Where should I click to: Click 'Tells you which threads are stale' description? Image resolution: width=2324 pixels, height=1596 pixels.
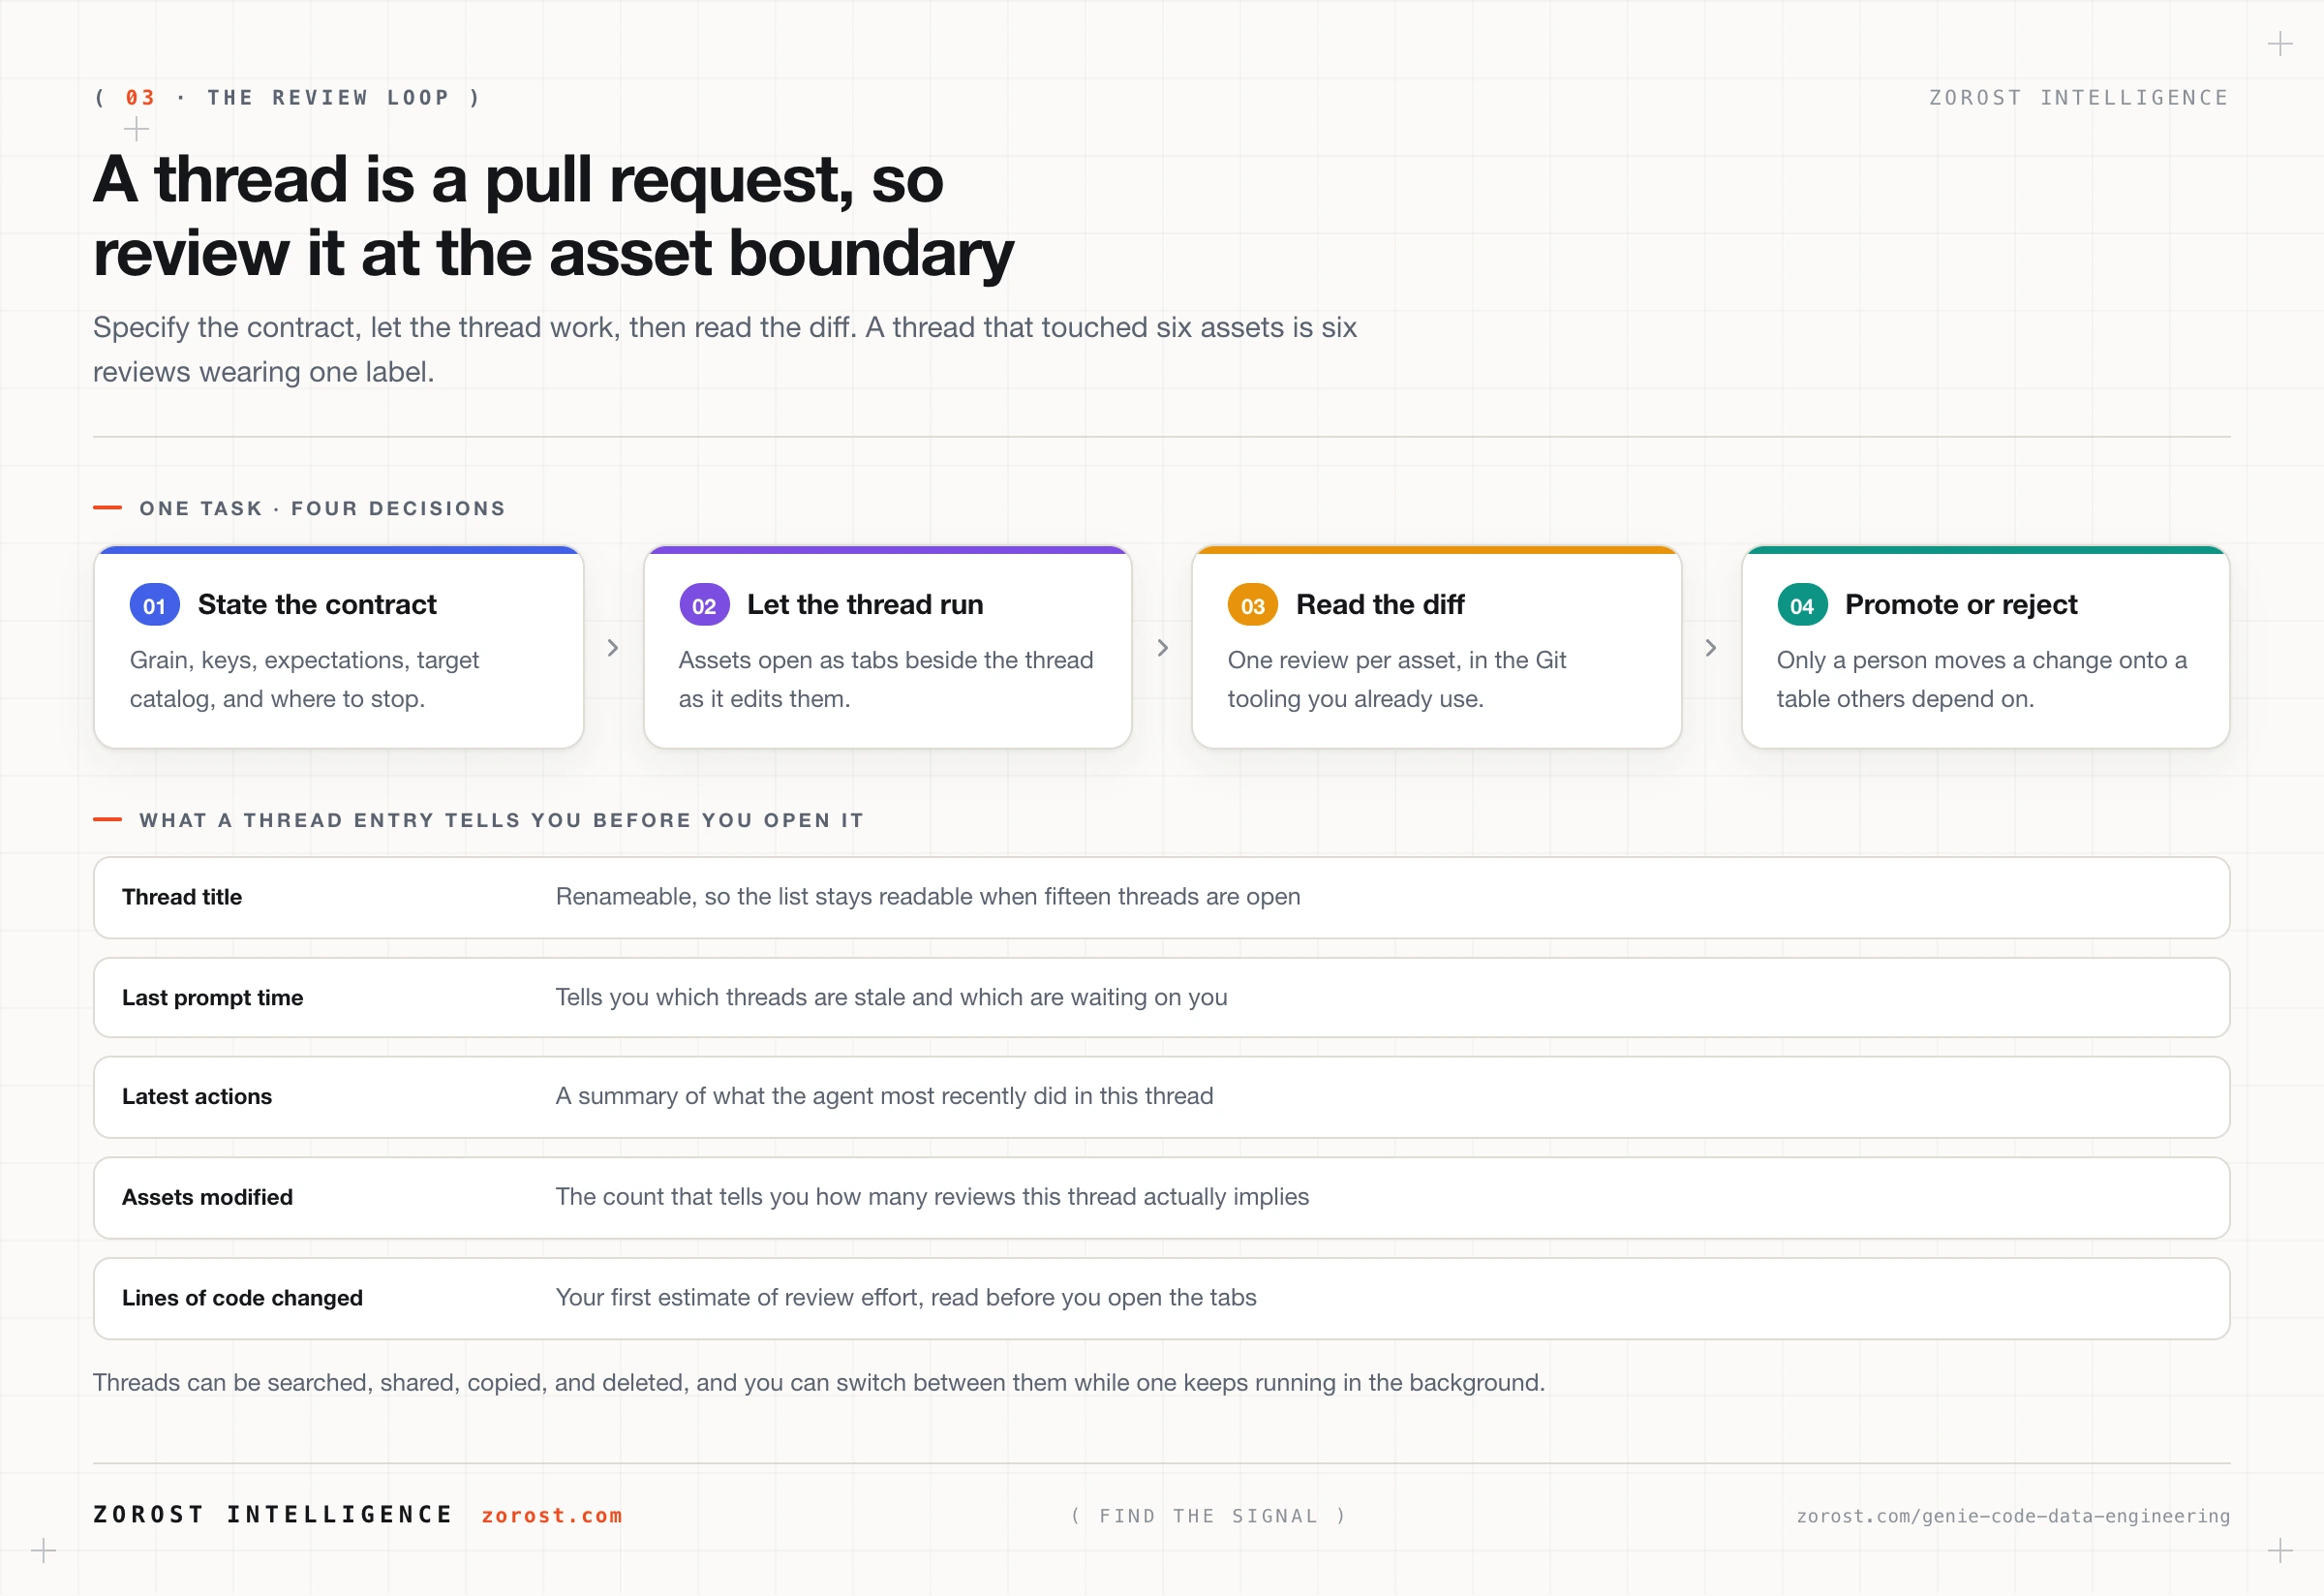pos(891,998)
